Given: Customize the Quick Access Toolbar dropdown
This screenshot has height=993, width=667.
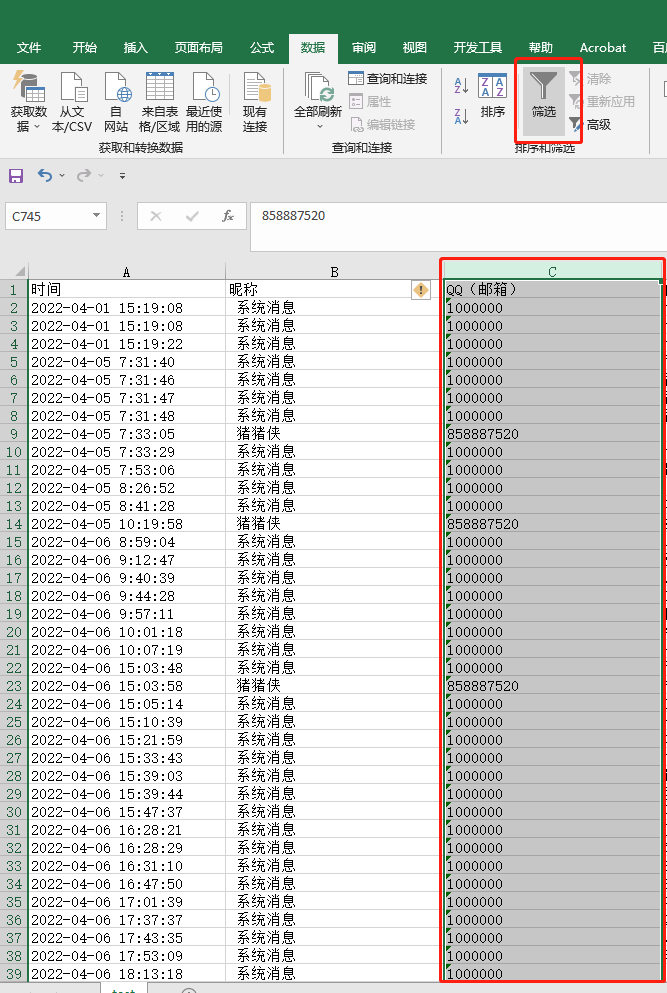Looking at the screenshot, I should click(122, 175).
